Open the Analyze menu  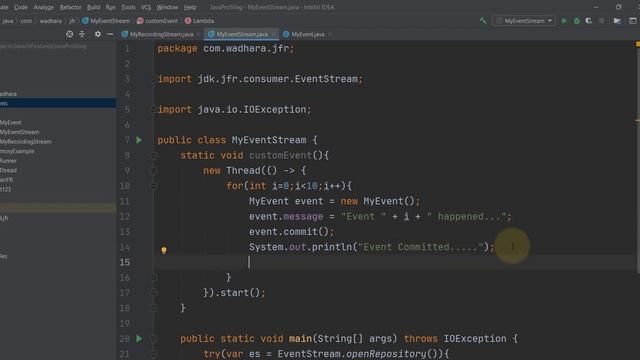coord(43,7)
